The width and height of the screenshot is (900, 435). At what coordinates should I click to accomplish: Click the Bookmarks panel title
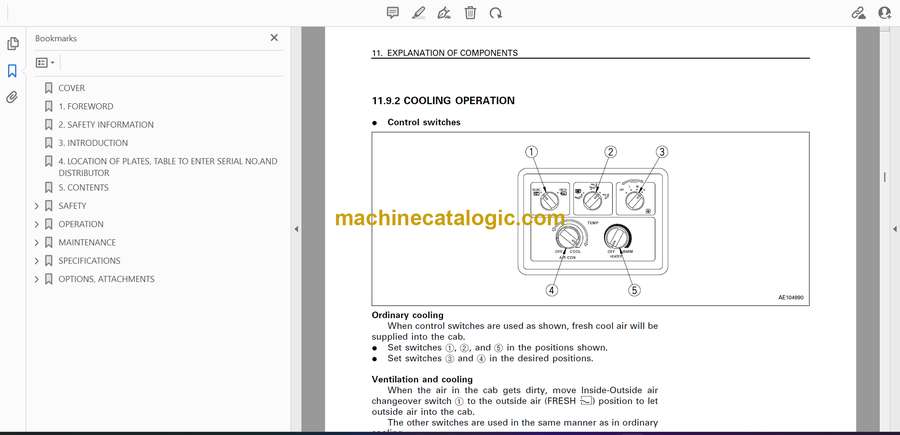[56, 38]
